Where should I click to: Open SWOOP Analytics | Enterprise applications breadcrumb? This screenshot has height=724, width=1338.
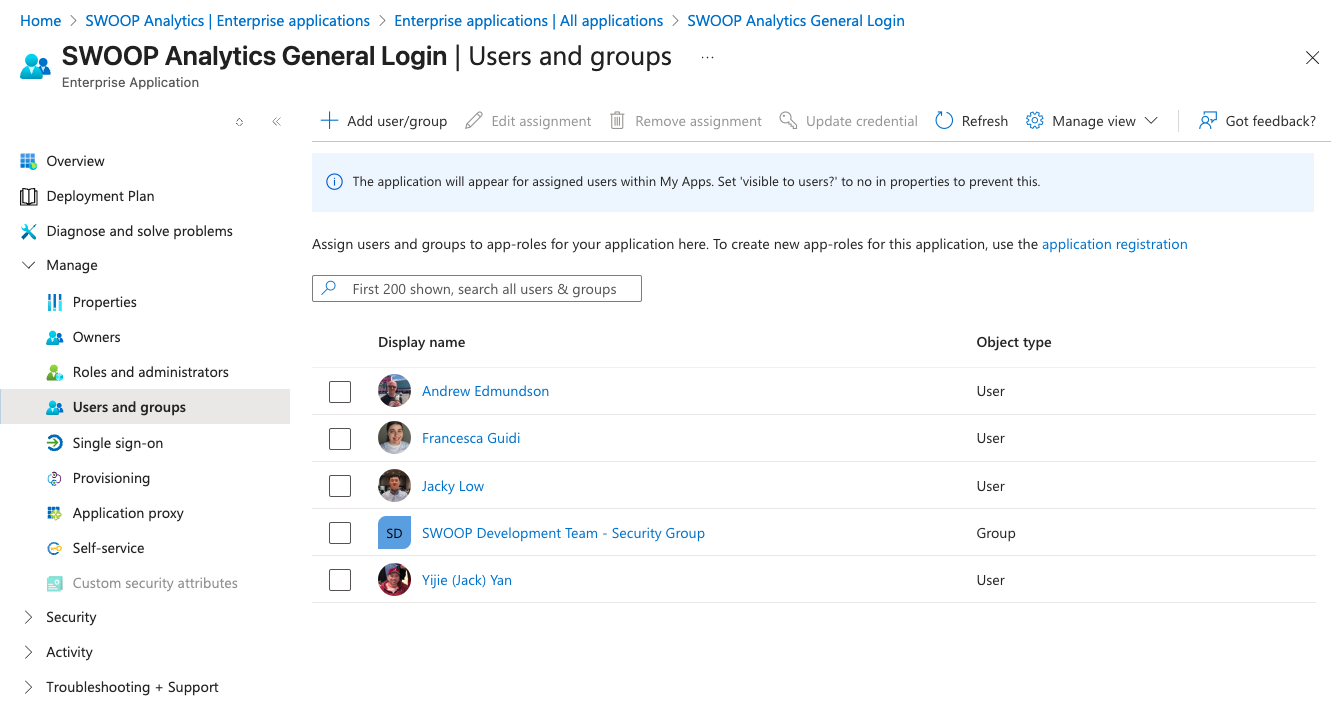[x=227, y=20]
